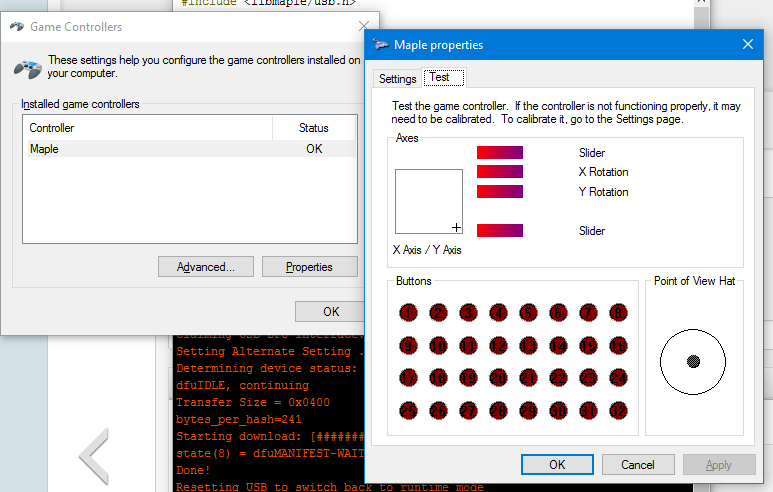Click button indicator 24
This screenshot has width=773, height=492.
tap(618, 378)
